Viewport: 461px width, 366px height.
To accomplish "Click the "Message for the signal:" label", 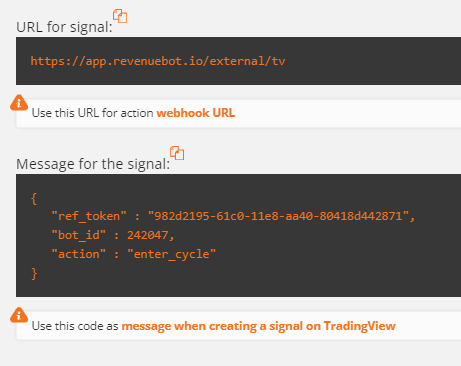I will pos(93,164).
